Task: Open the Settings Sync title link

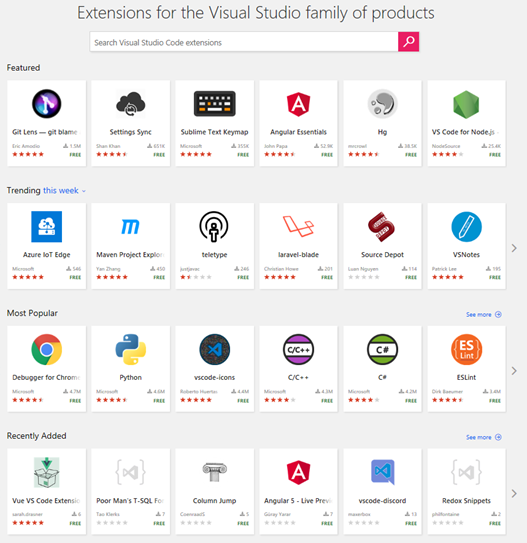Action: [x=131, y=132]
